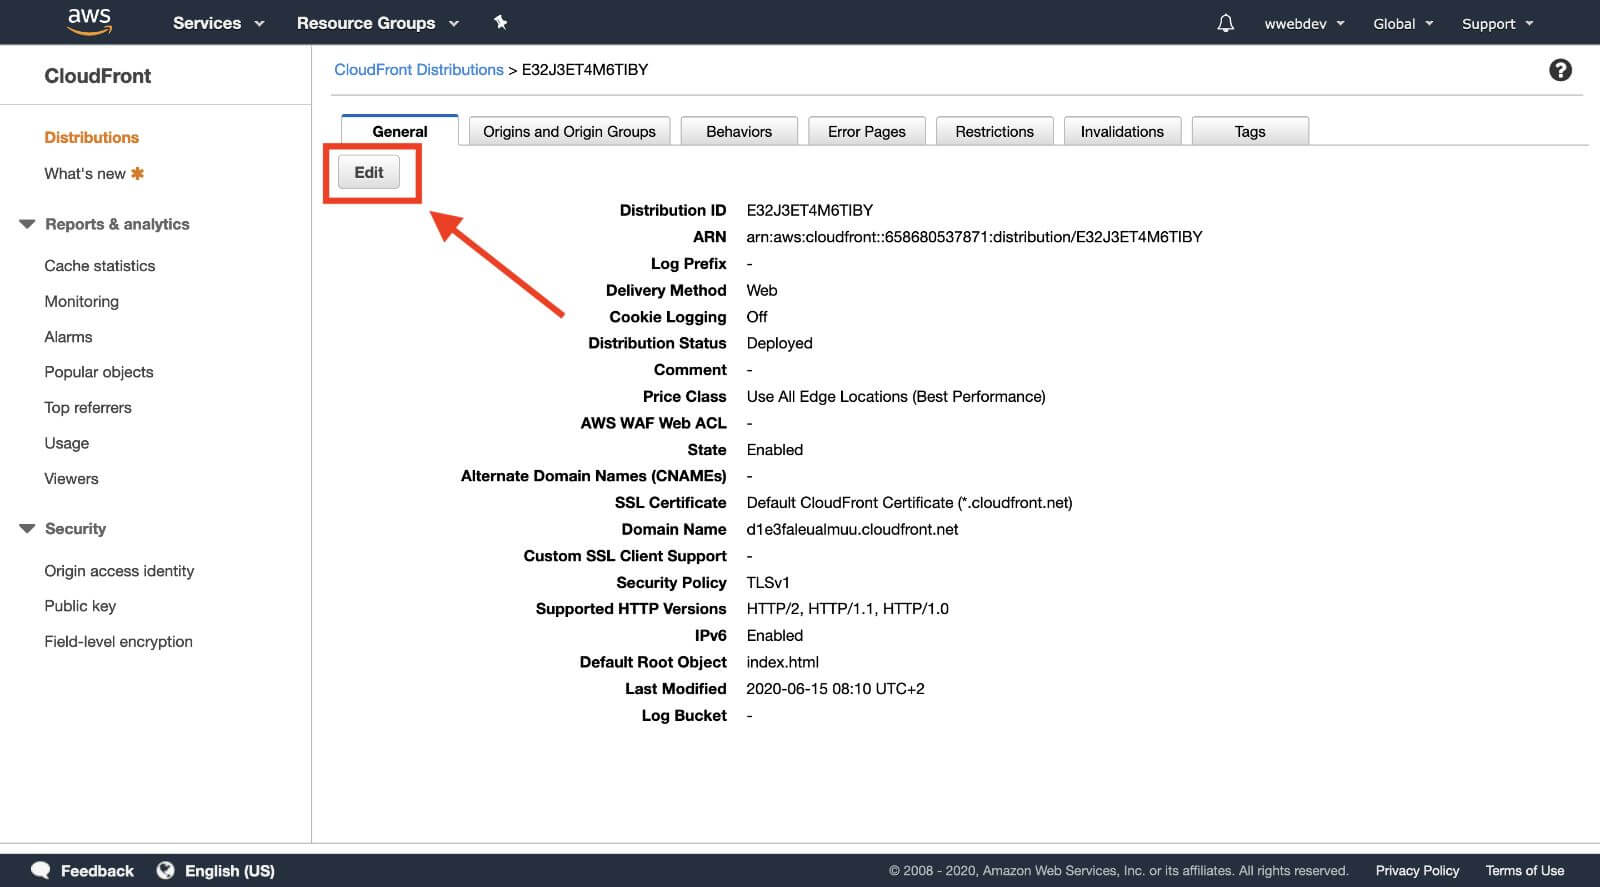
Task: Click the Distribution Status value Deployed
Action: click(x=779, y=343)
